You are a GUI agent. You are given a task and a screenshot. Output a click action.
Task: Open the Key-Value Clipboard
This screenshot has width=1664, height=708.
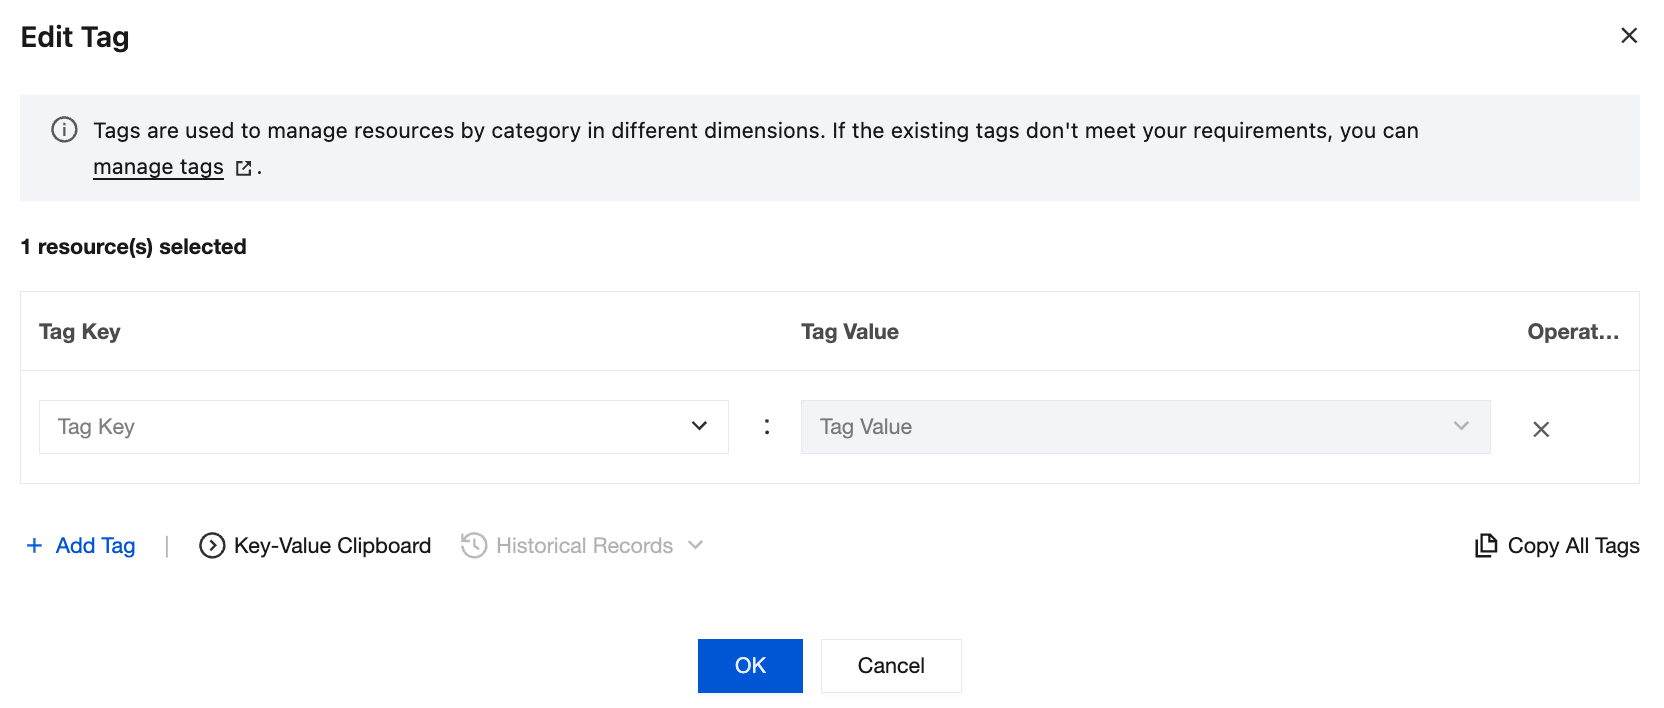pyautogui.click(x=332, y=546)
